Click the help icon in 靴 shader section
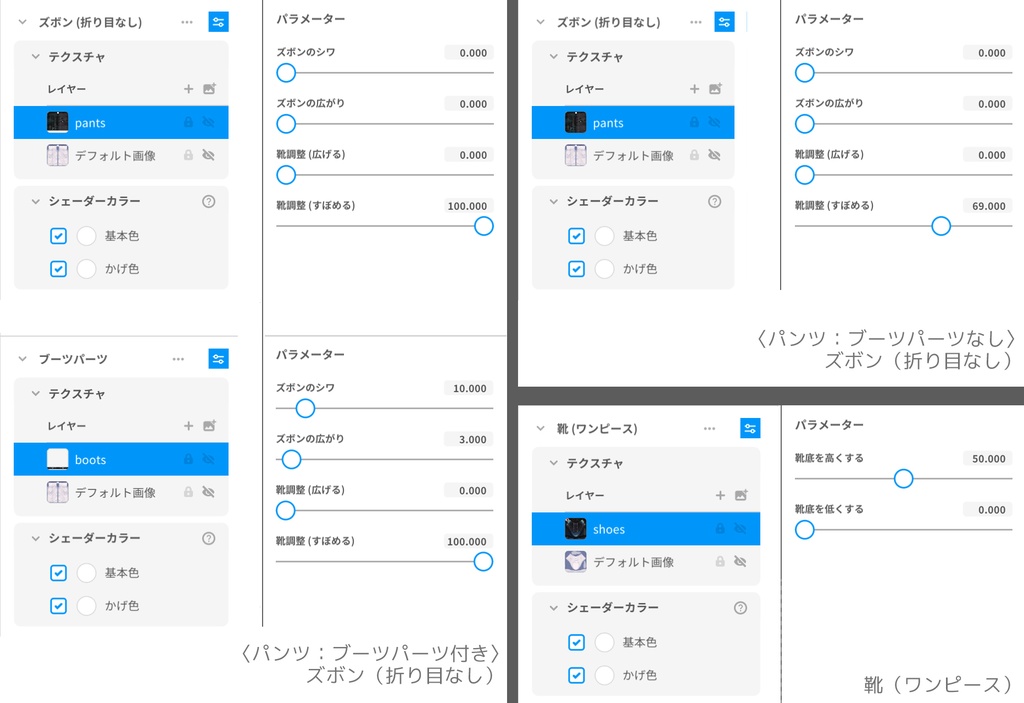Viewport: 1024px width, 703px height. [x=740, y=608]
